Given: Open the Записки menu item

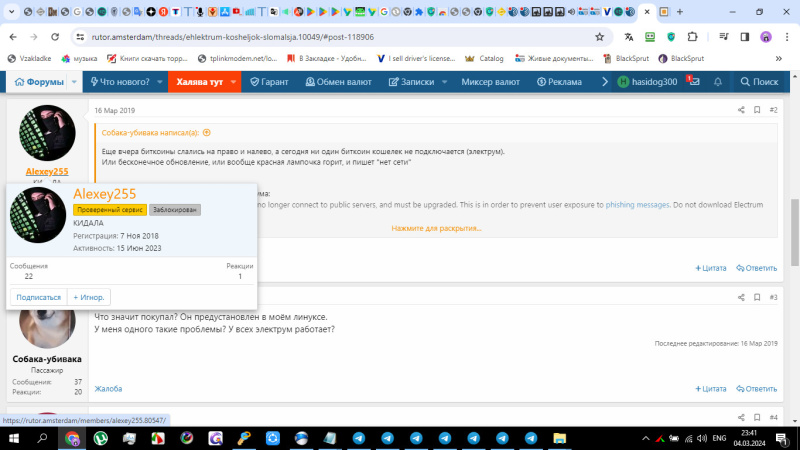Looking at the screenshot, I should pos(411,82).
